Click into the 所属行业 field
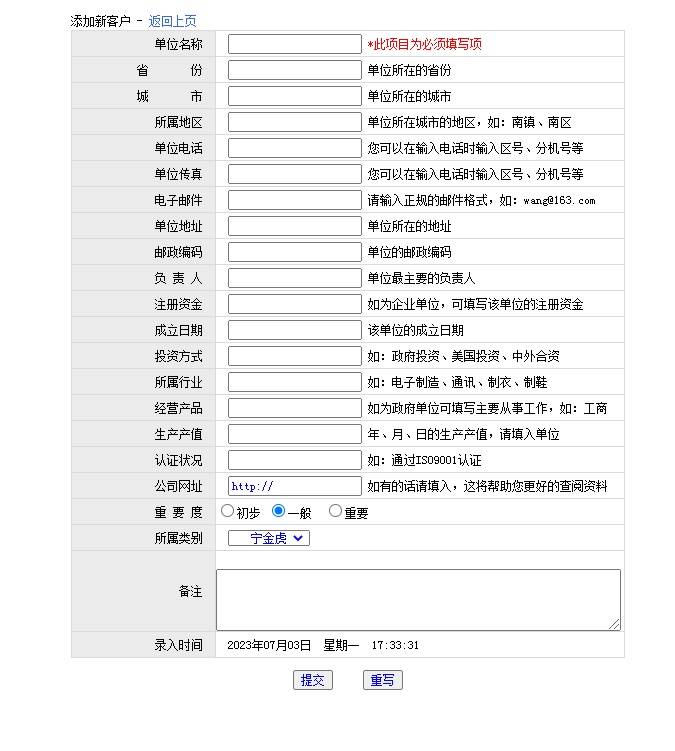The width and height of the screenshot is (675, 751). [295, 382]
